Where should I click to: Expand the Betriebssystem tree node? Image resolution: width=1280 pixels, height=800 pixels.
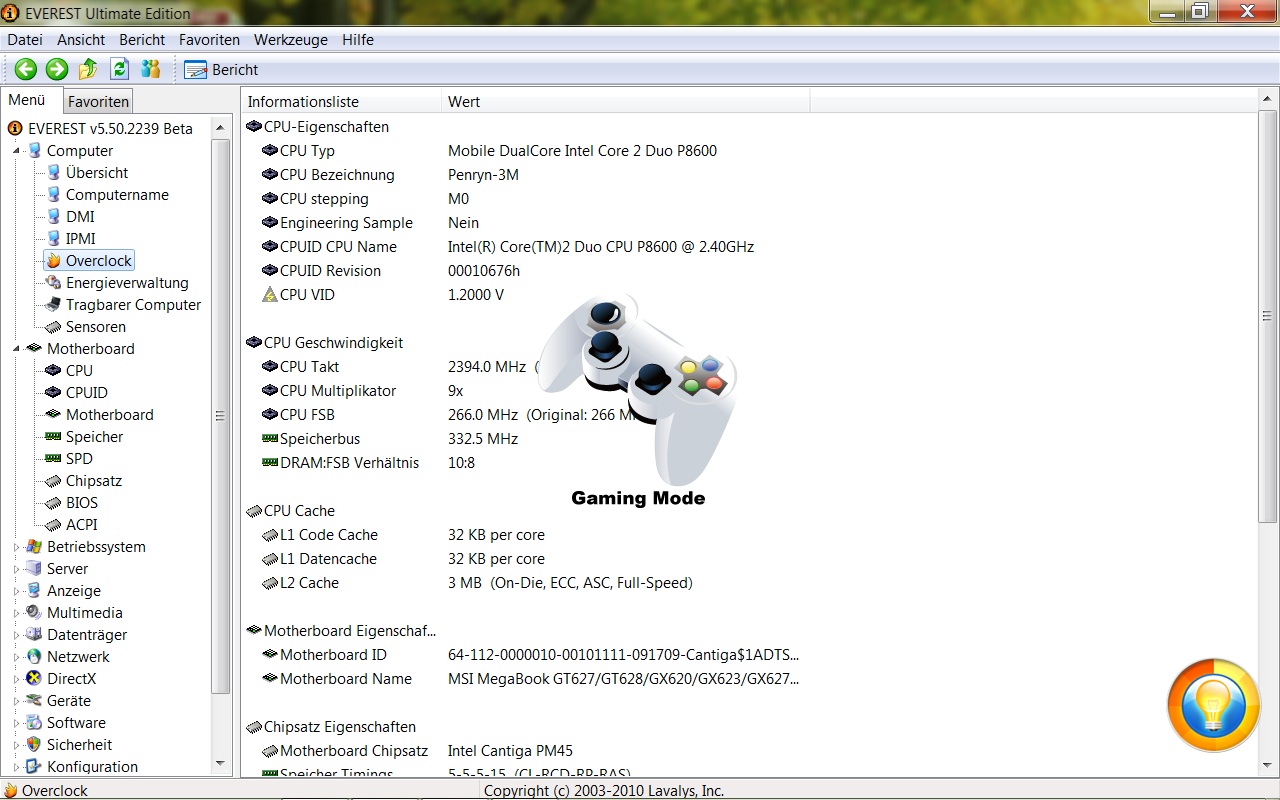coord(17,547)
